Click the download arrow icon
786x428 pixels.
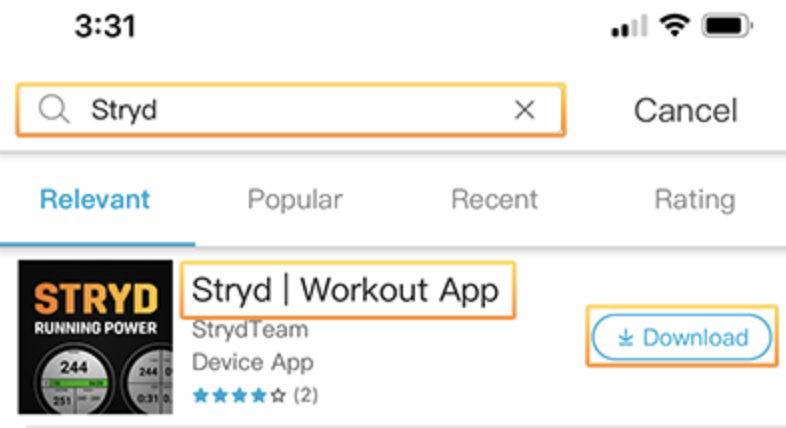pos(625,338)
